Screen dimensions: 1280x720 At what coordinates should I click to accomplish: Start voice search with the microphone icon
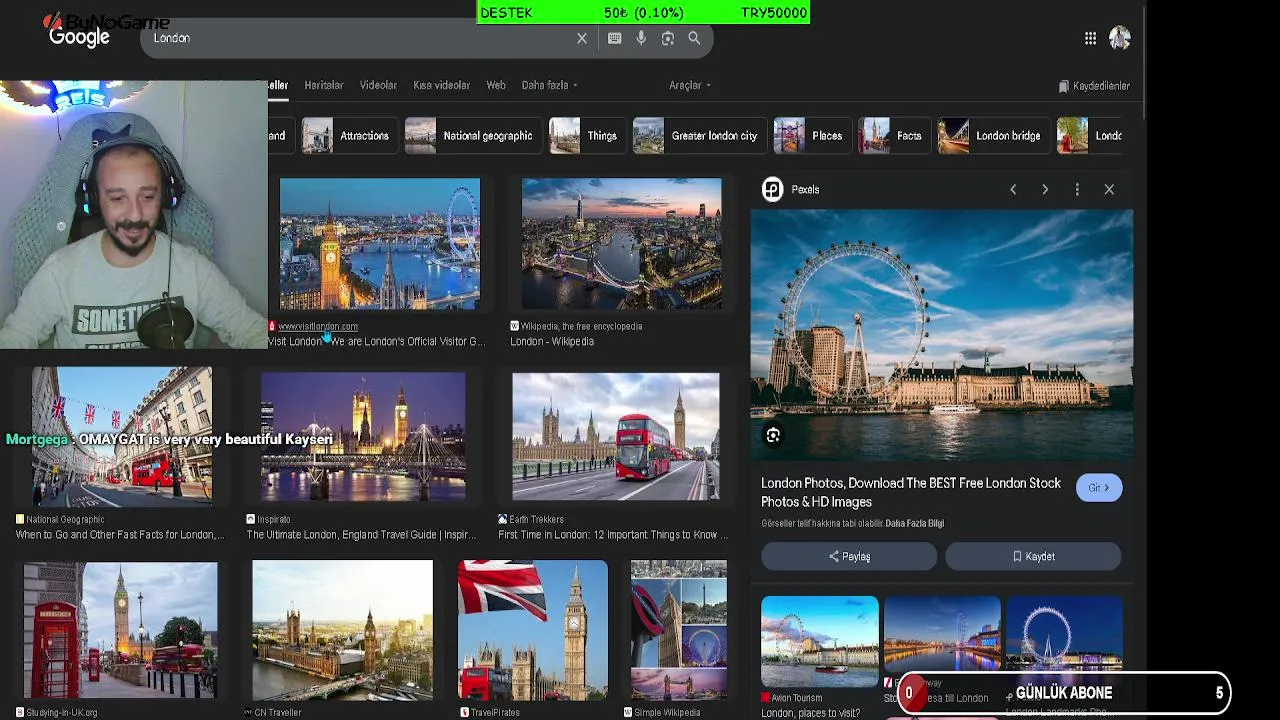point(641,38)
